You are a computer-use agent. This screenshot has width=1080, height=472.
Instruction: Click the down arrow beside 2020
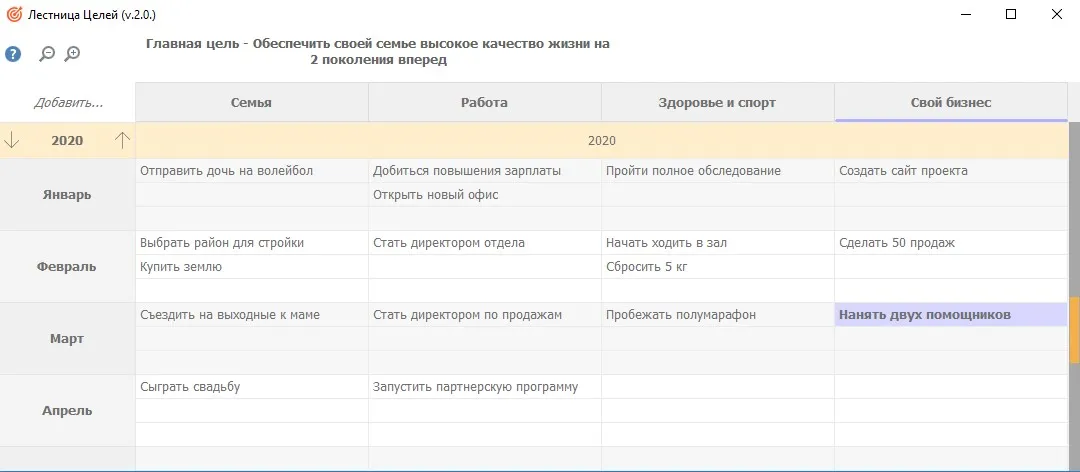[12, 141]
